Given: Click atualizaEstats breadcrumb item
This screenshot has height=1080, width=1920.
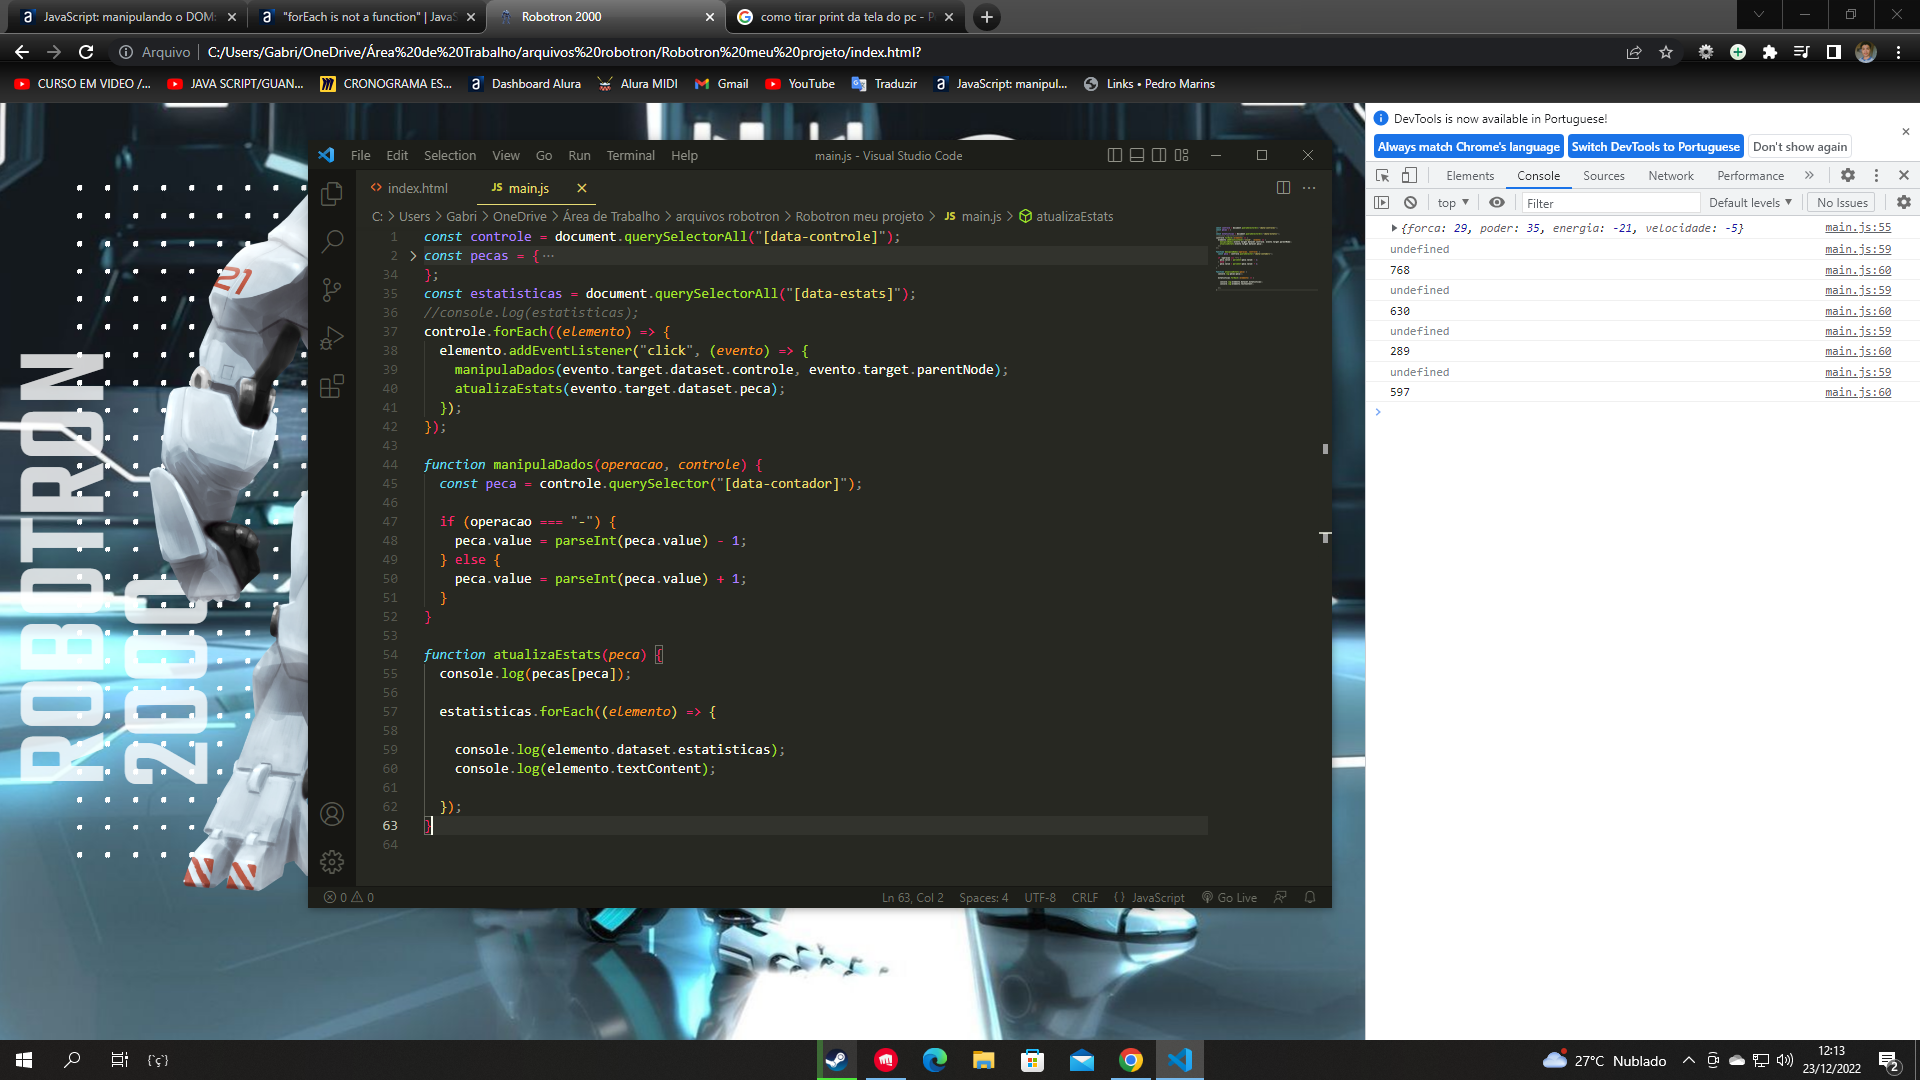Looking at the screenshot, I should (1066, 216).
